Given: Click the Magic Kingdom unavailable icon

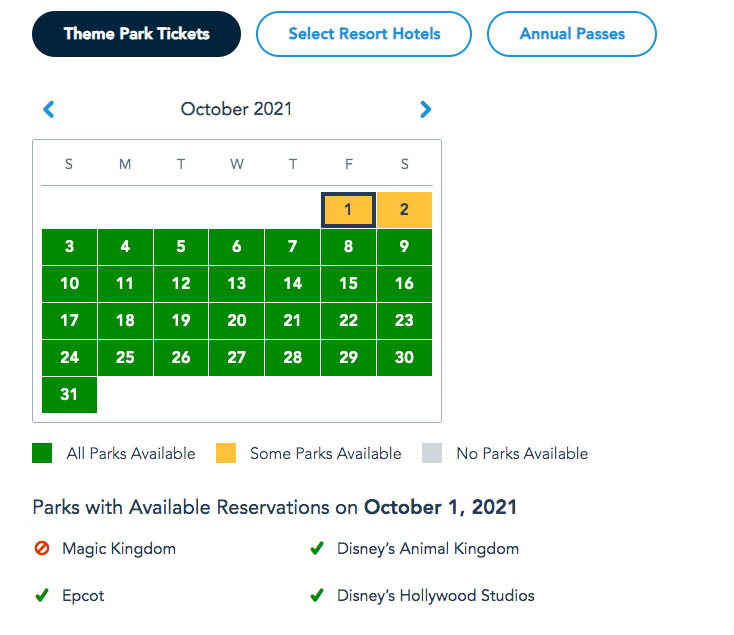Looking at the screenshot, I should 42,548.
